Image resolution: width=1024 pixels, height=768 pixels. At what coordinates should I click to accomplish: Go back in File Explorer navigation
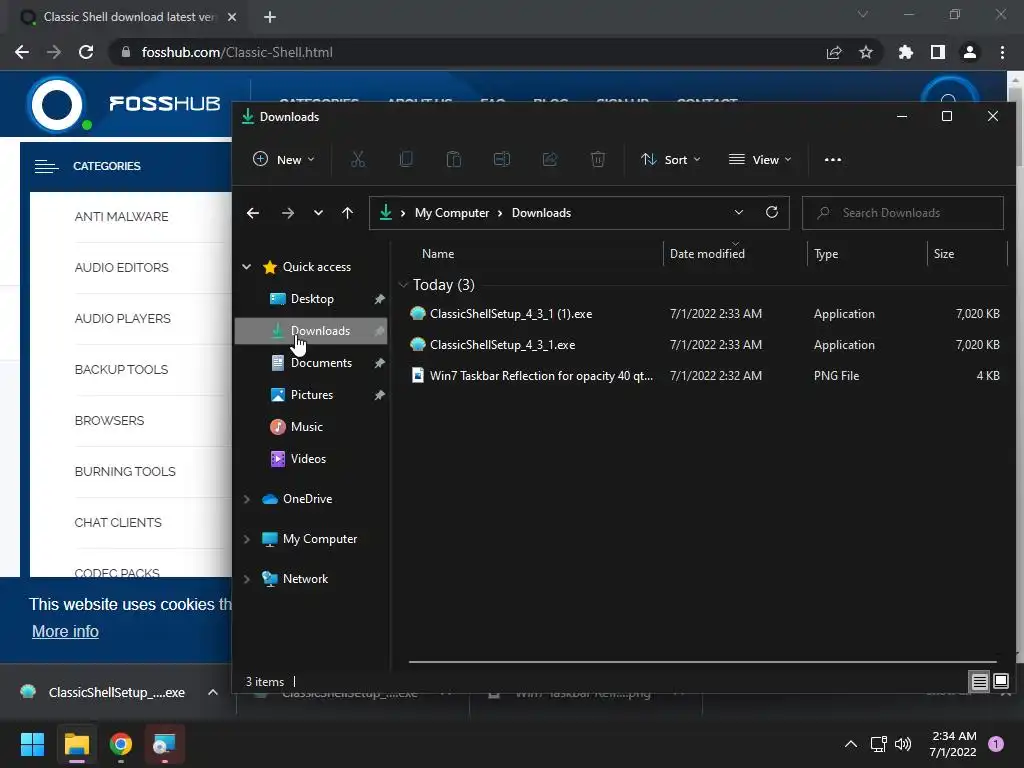[x=253, y=213]
